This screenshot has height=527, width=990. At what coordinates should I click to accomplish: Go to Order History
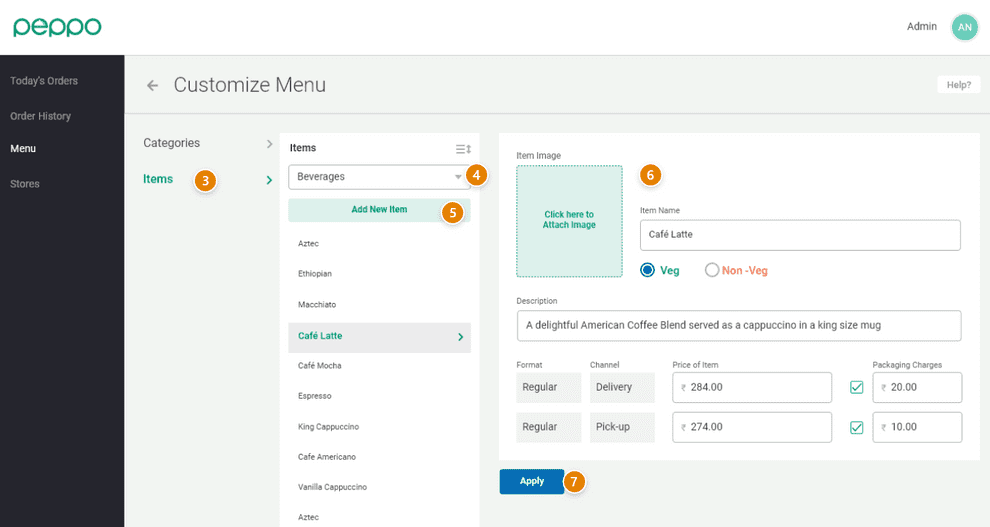coord(41,116)
